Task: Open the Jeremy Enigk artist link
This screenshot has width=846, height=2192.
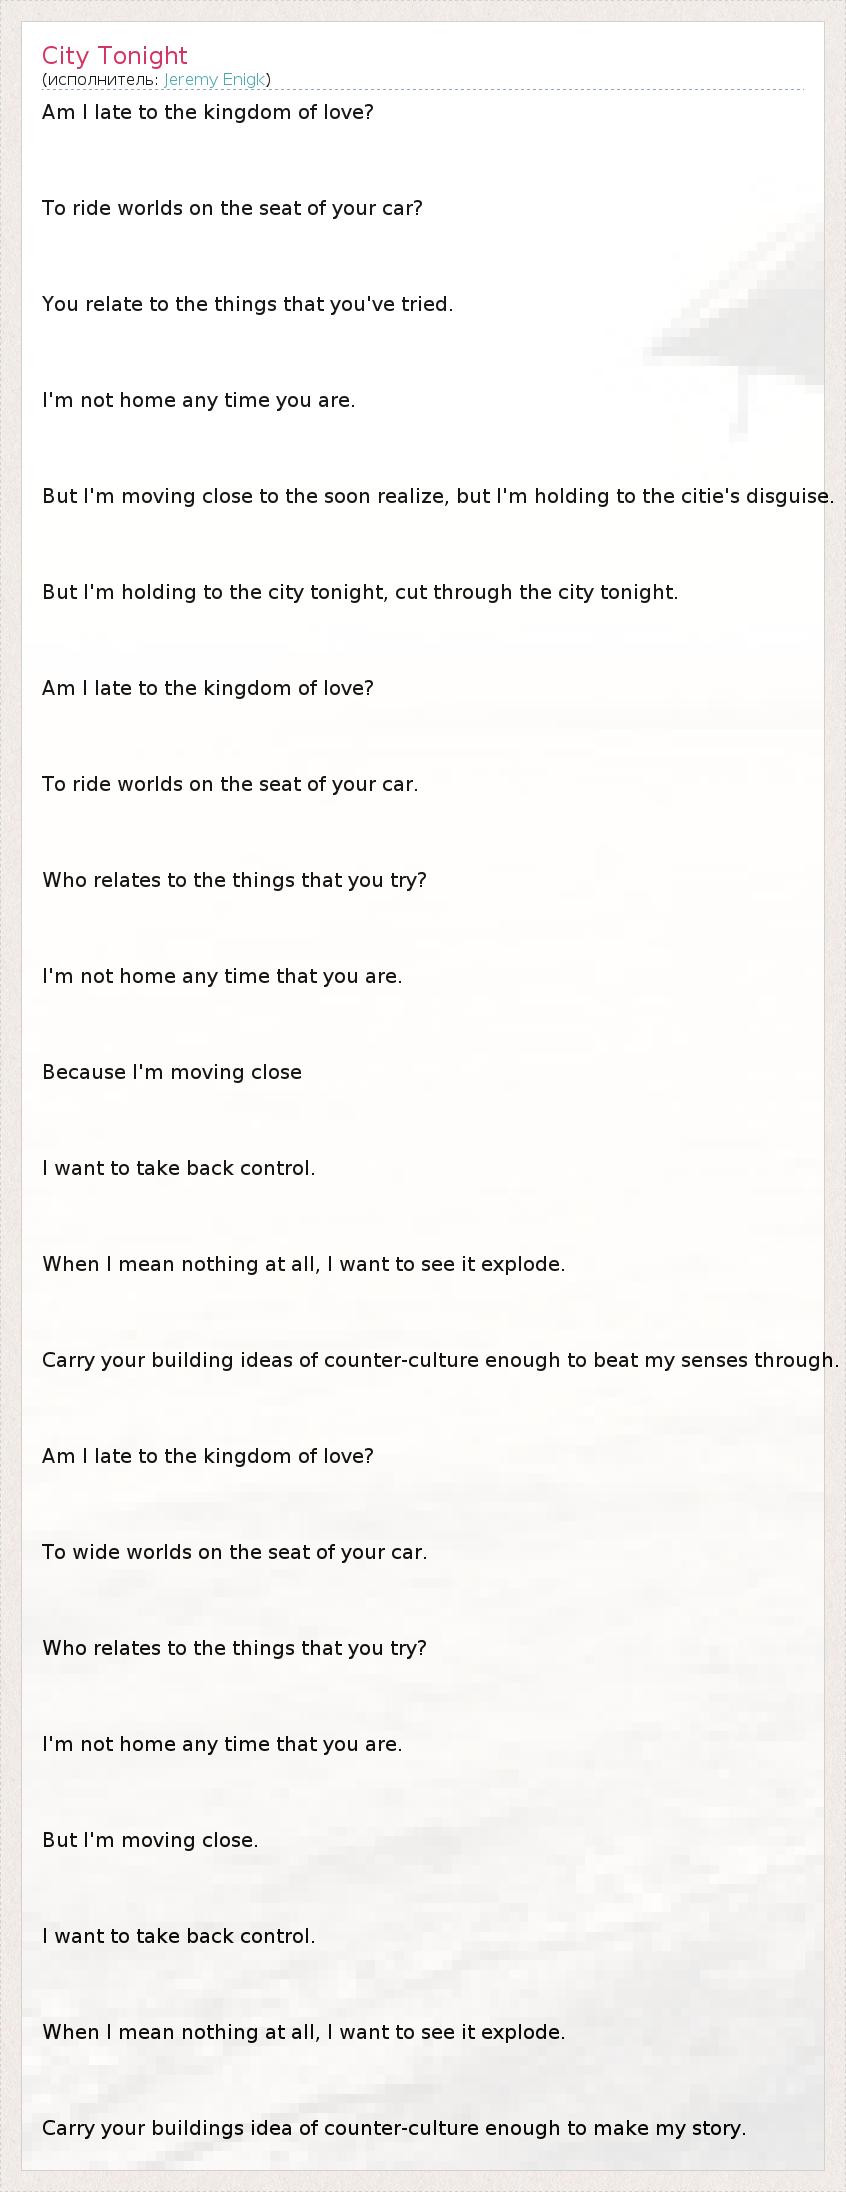Action: point(215,80)
